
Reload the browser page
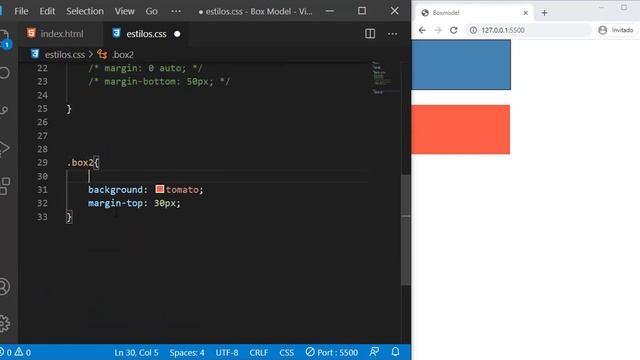(453, 30)
